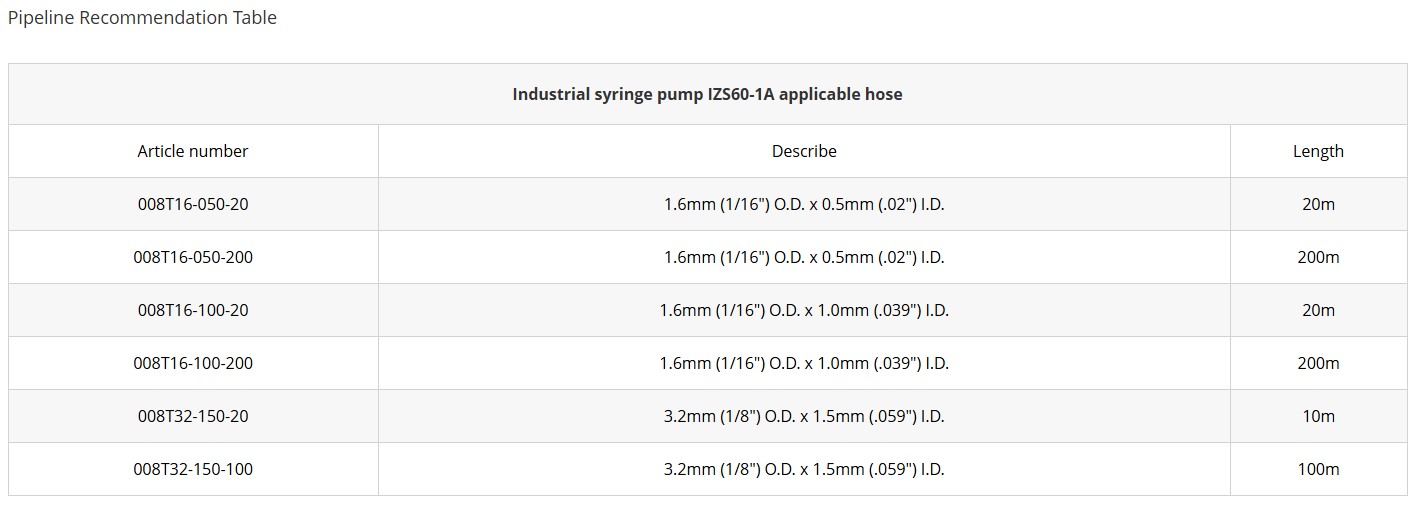The image size is (1417, 507).
Task: Click article number 008T16-100-20
Action: coord(193,310)
